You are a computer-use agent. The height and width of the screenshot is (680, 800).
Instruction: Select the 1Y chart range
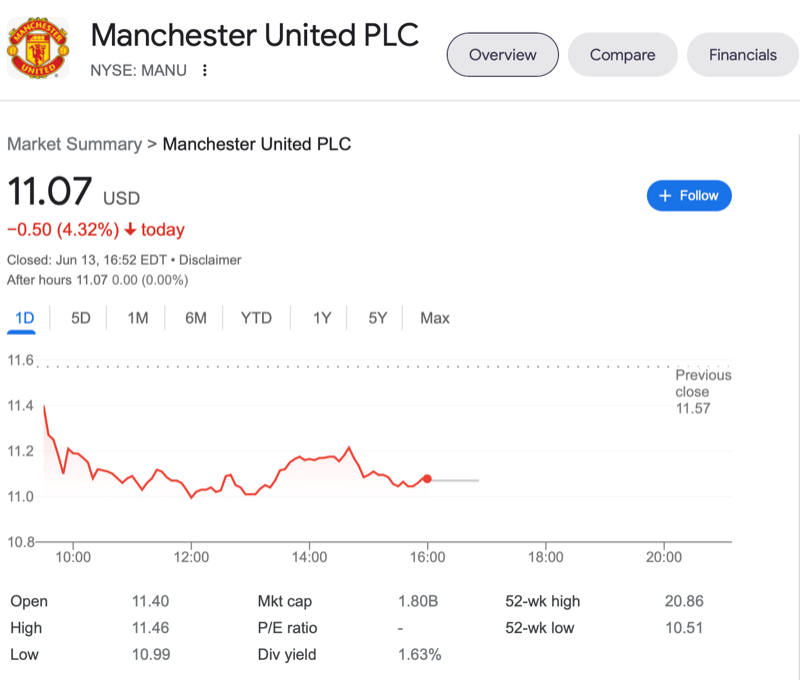(x=322, y=318)
